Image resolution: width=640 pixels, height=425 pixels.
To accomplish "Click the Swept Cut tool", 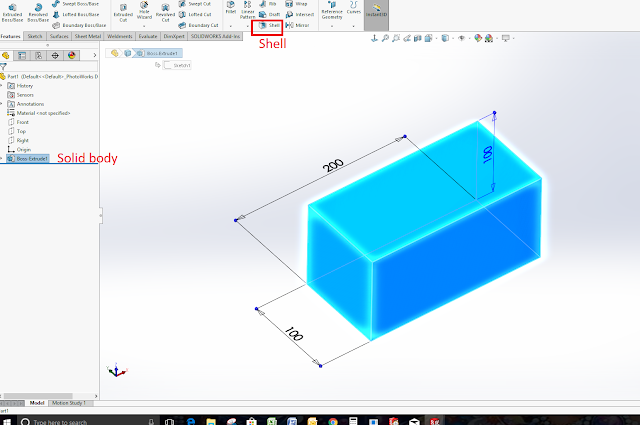I will pyautogui.click(x=195, y=4).
